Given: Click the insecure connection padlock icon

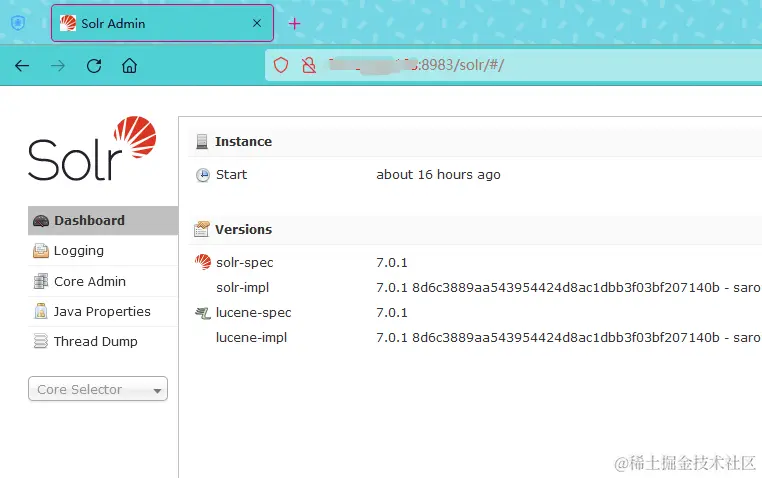Looking at the screenshot, I should [309, 65].
